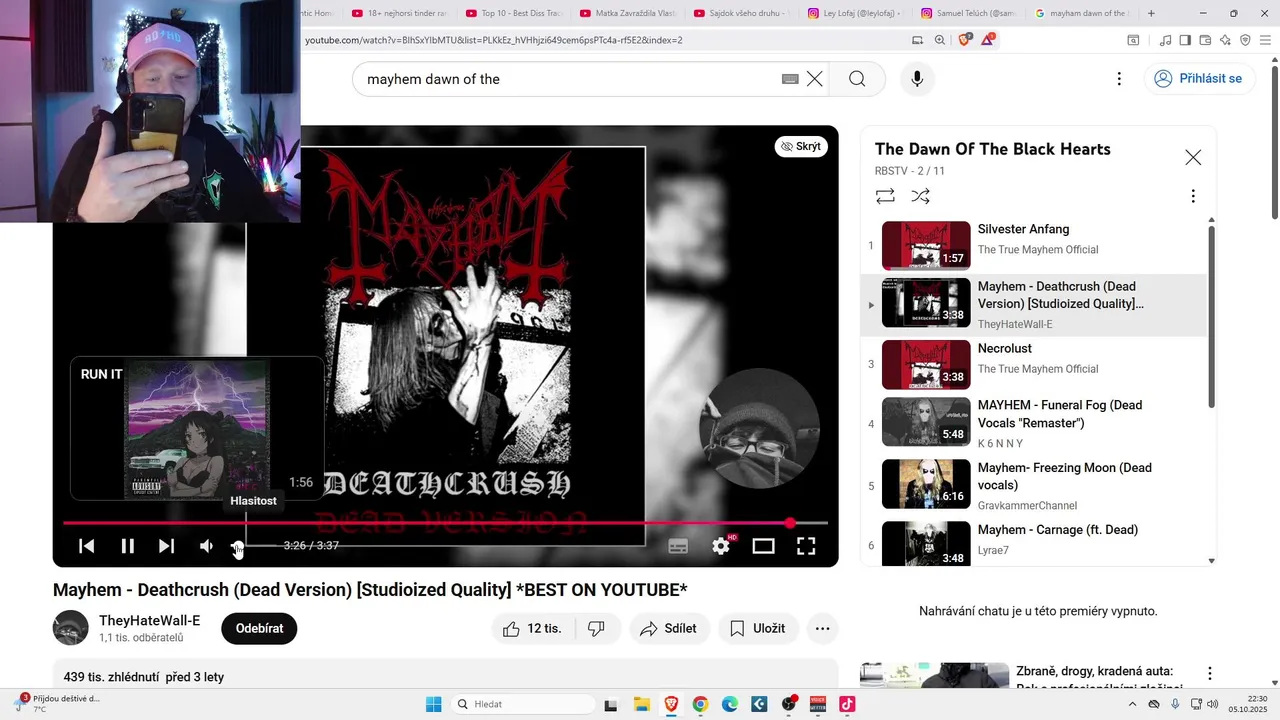
Task: Toggle subtitles in the video player
Action: [678, 546]
